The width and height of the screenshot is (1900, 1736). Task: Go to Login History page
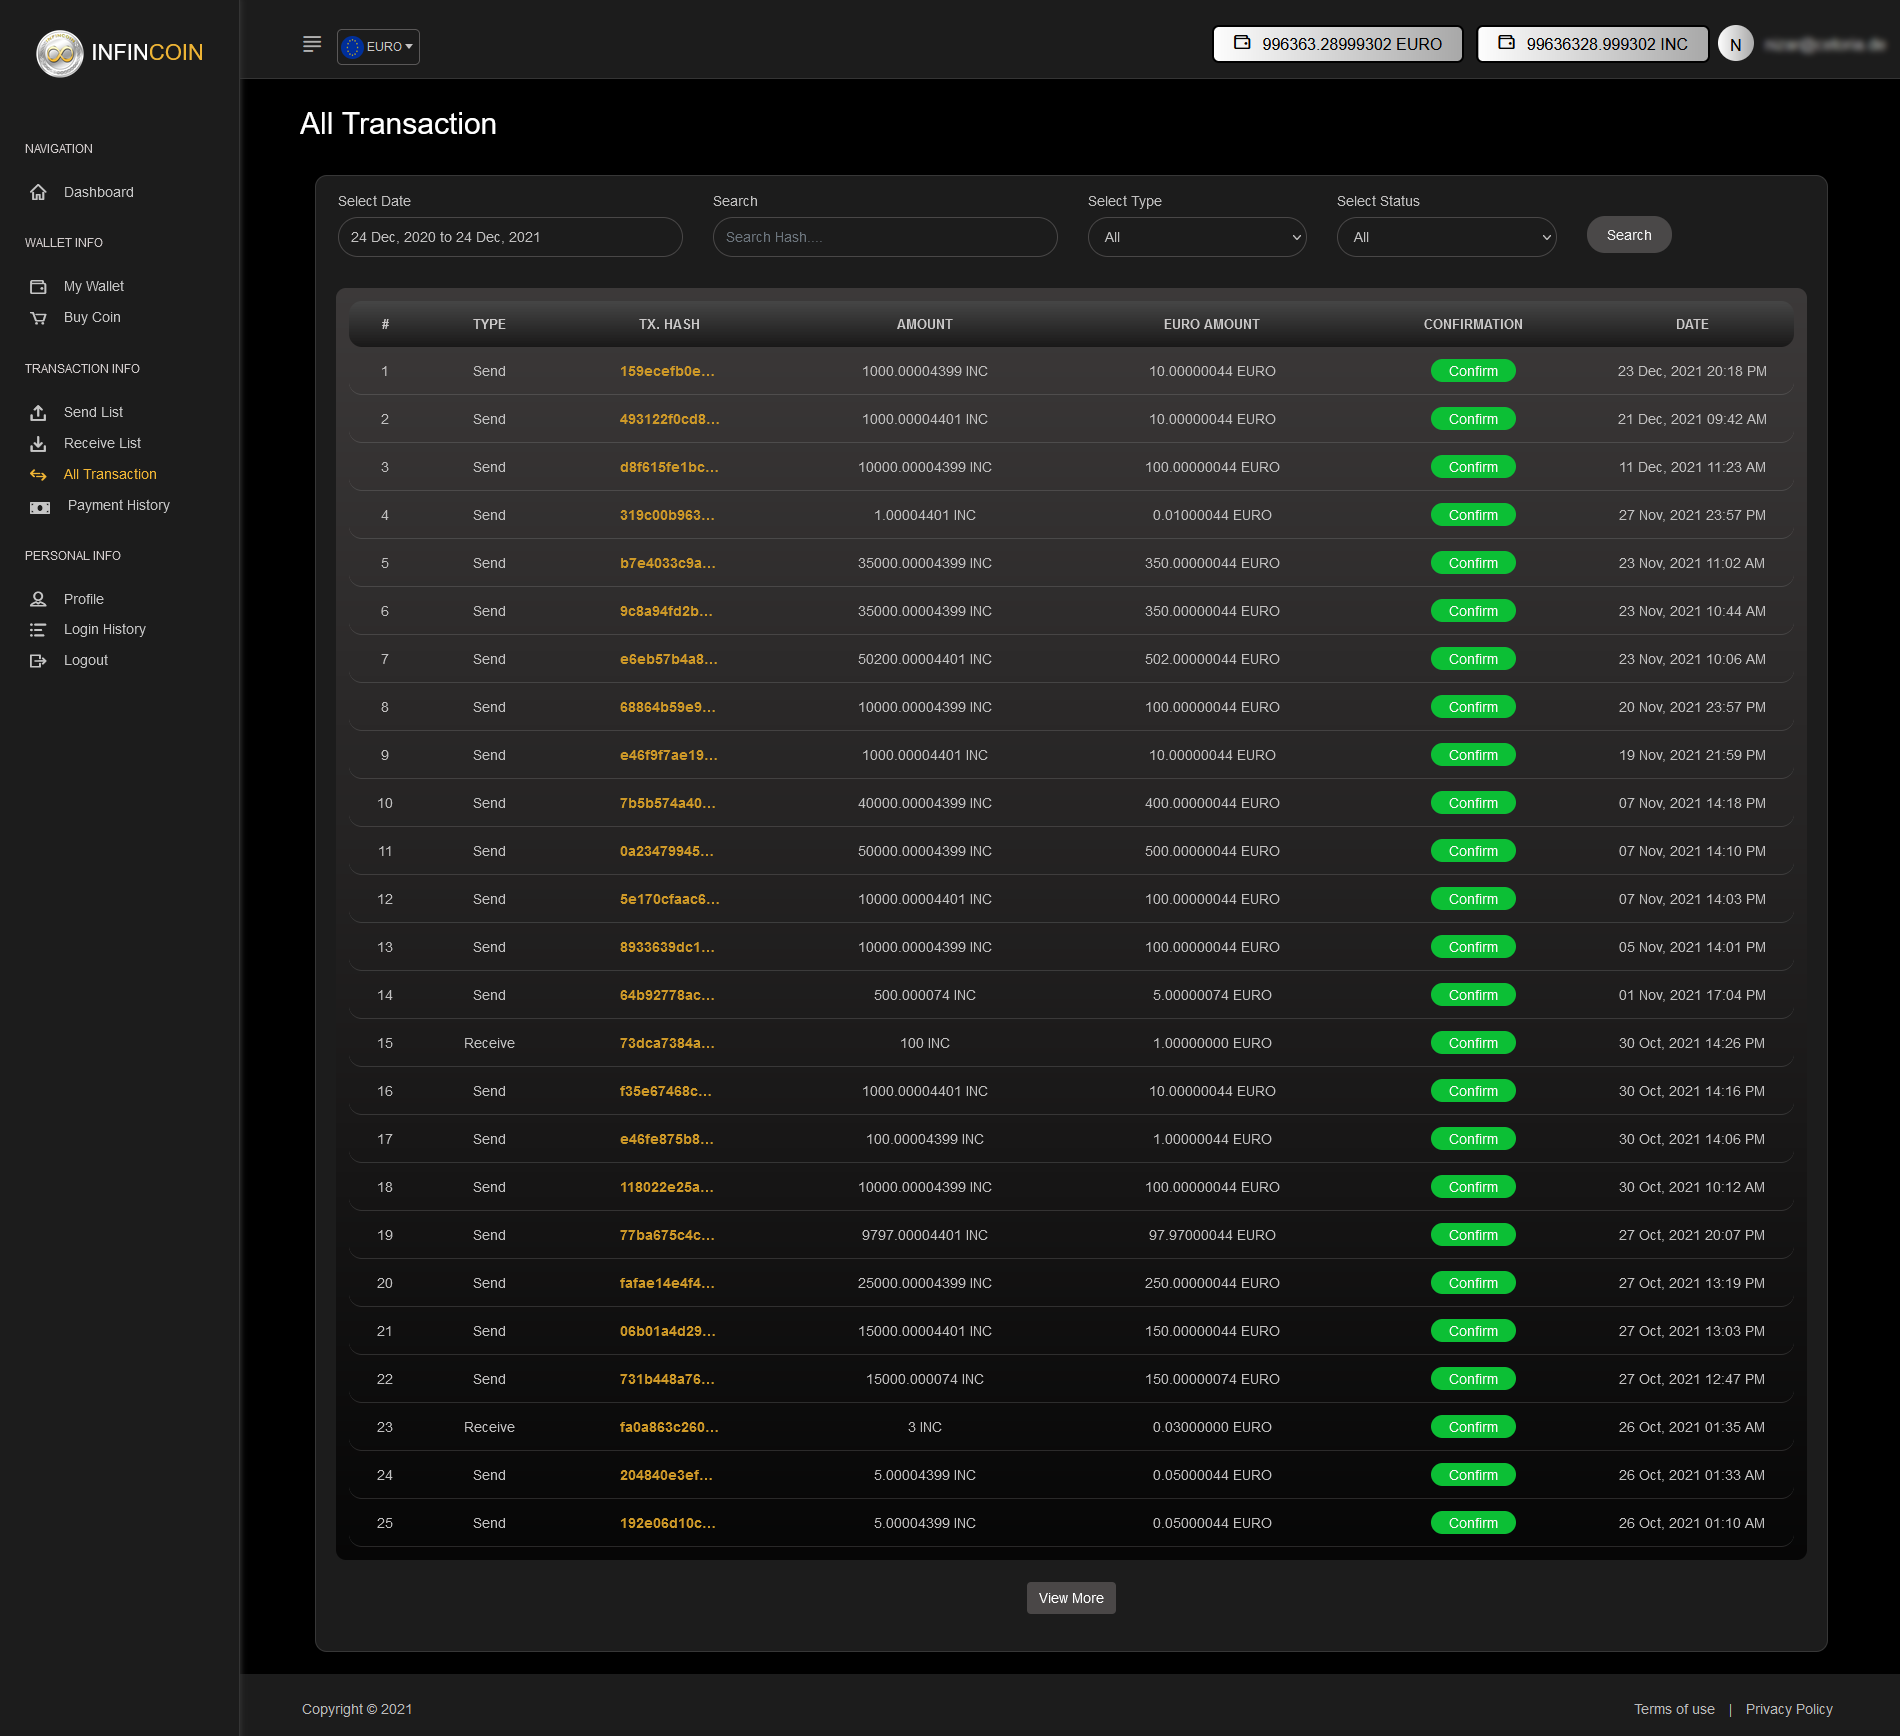tap(104, 630)
